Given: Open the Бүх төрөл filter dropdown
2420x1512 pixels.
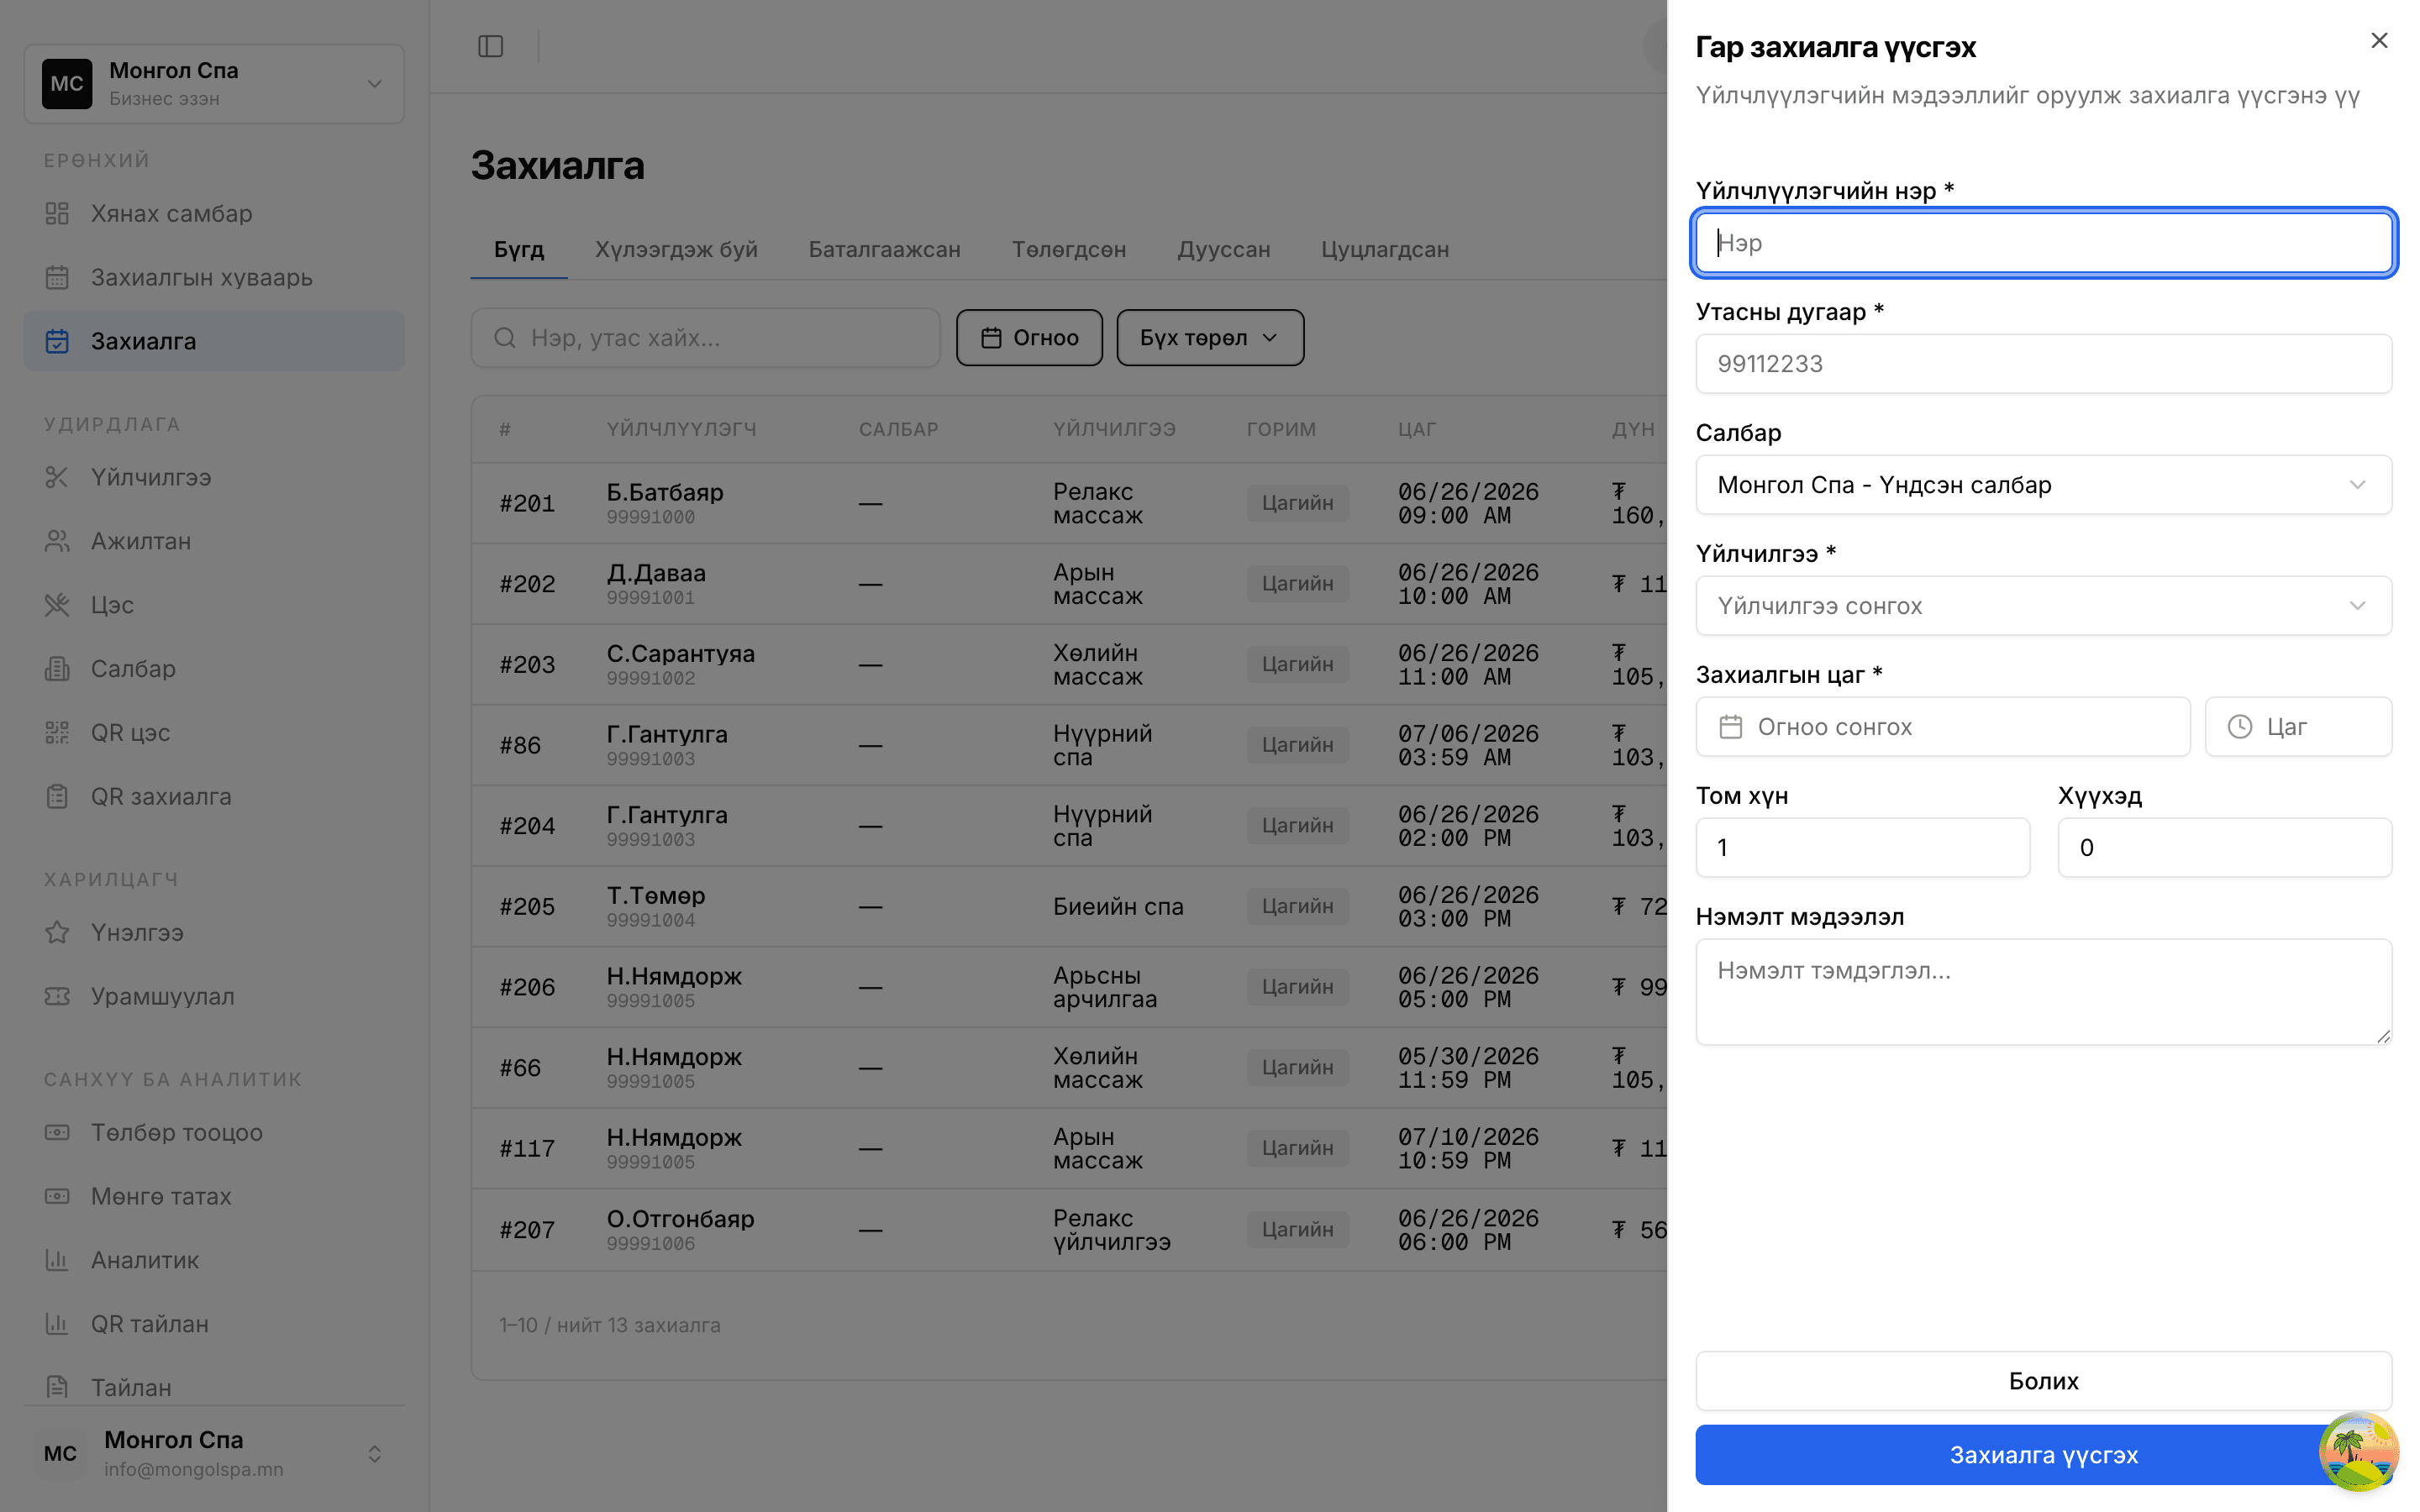Looking at the screenshot, I should 1210,338.
